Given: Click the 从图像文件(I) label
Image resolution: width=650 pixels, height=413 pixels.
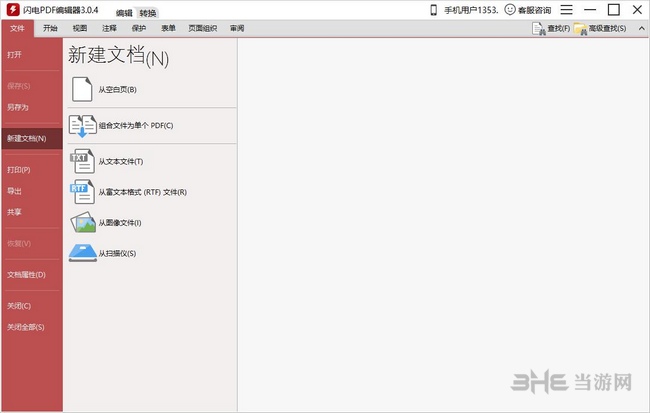Looking at the screenshot, I should coord(120,223).
